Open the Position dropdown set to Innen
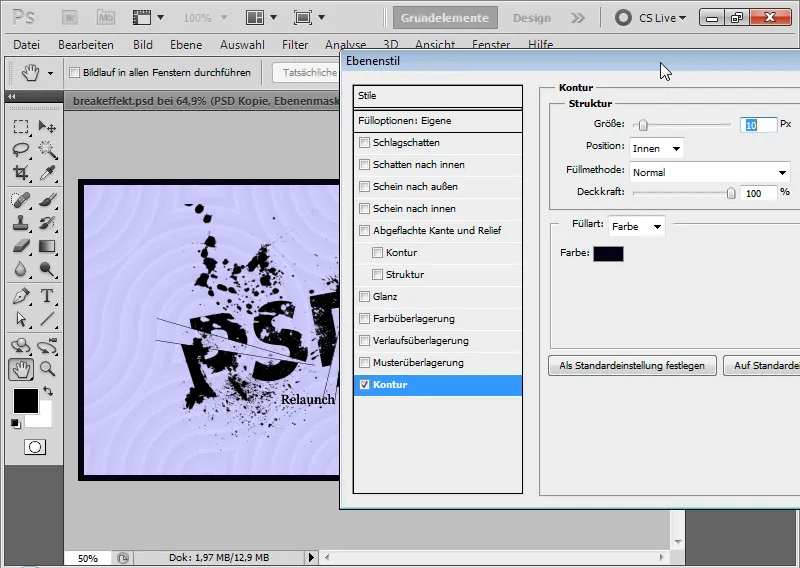The image size is (800, 568). pos(656,149)
